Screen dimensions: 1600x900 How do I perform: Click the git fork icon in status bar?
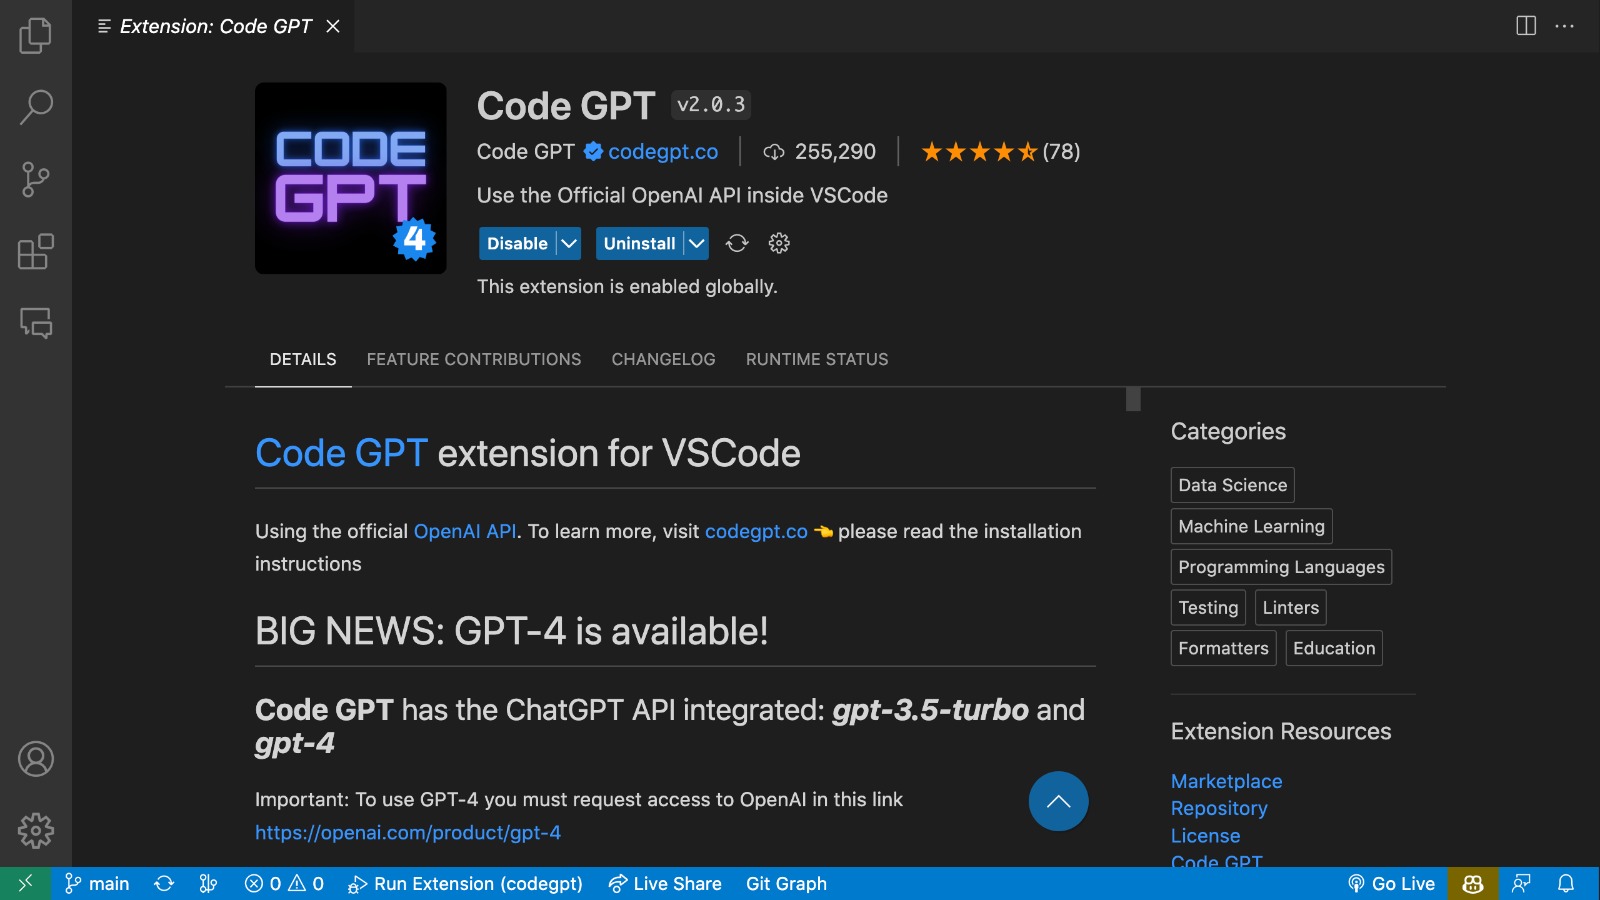tap(208, 883)
